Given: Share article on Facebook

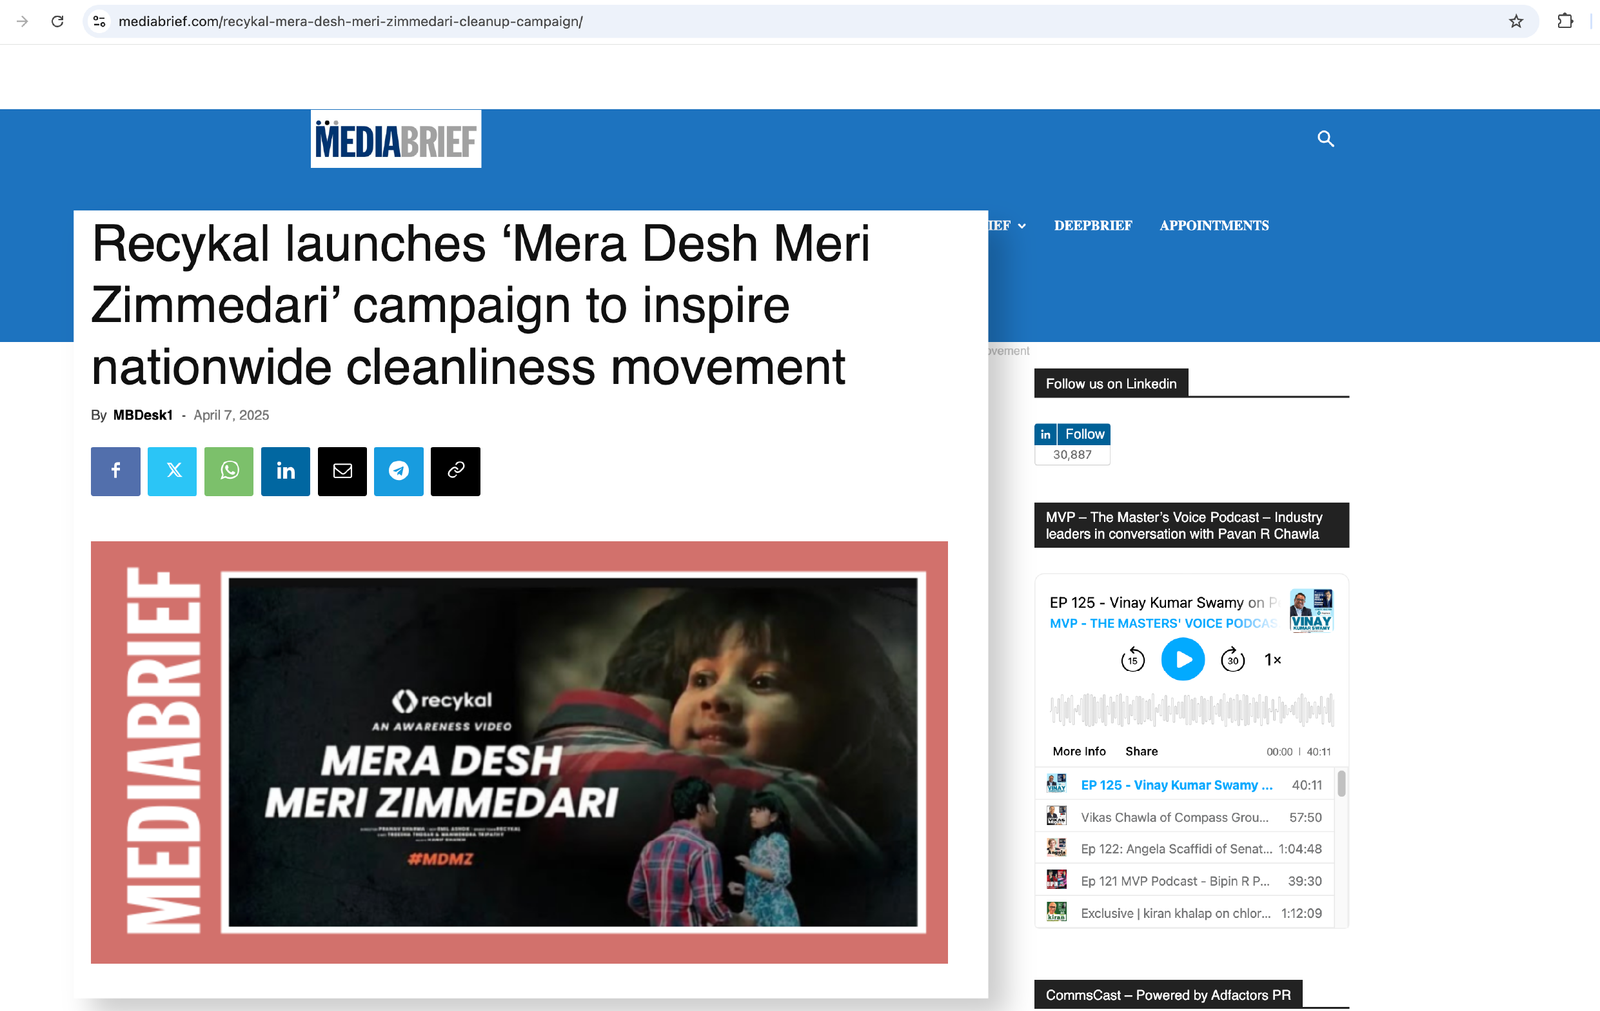Looking at the screenshot, I should coord(116,471).
